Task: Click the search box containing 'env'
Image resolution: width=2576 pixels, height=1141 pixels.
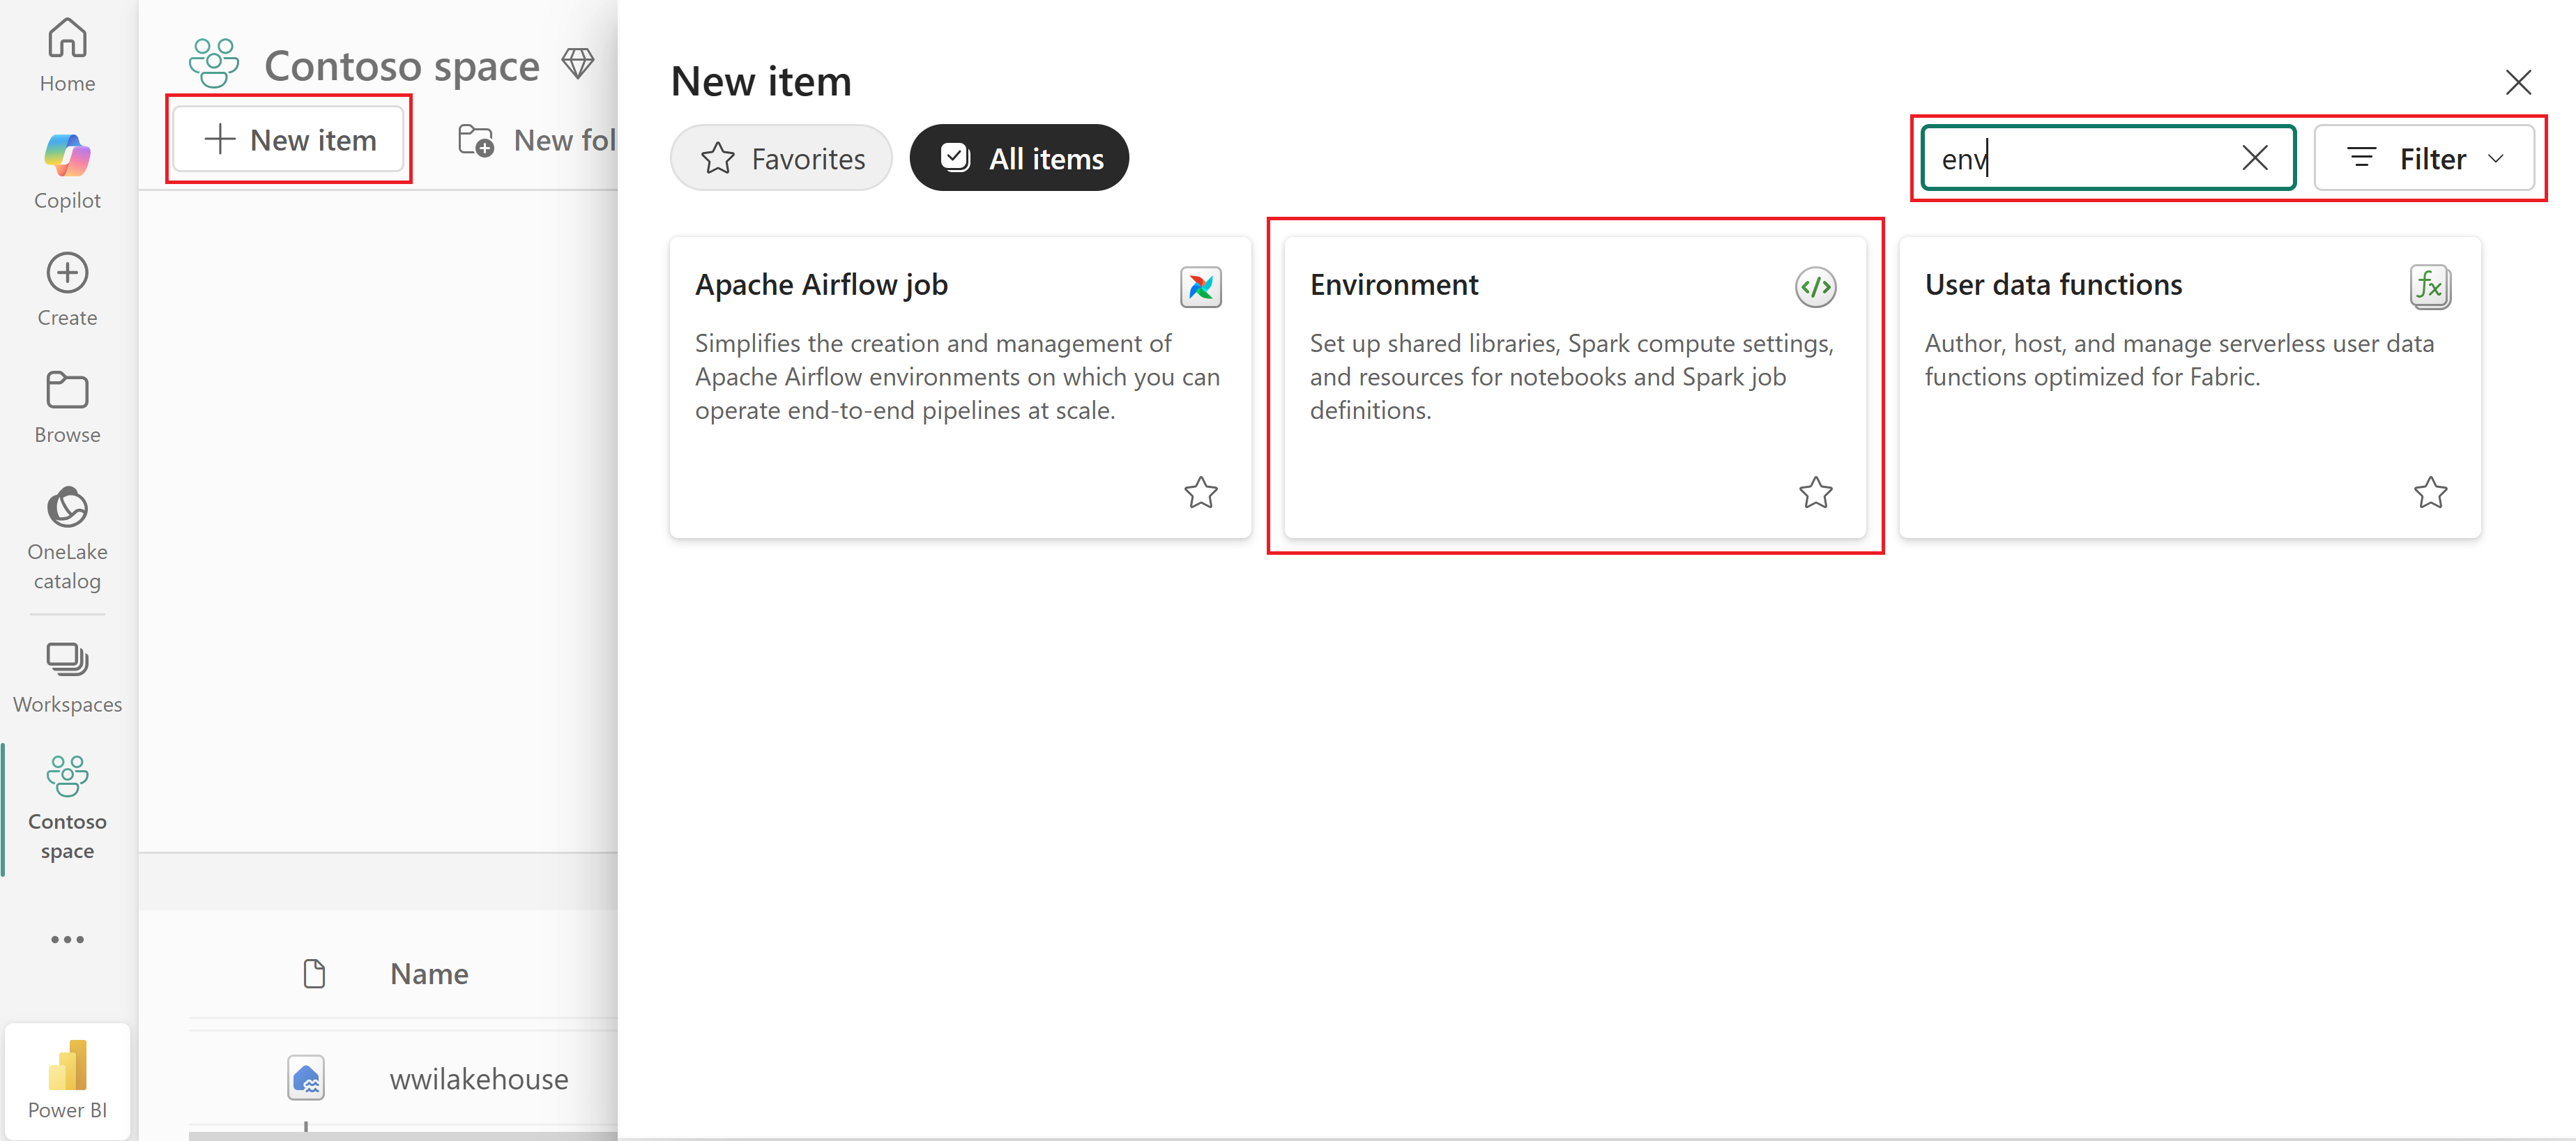Action: tap(2080, 158)
